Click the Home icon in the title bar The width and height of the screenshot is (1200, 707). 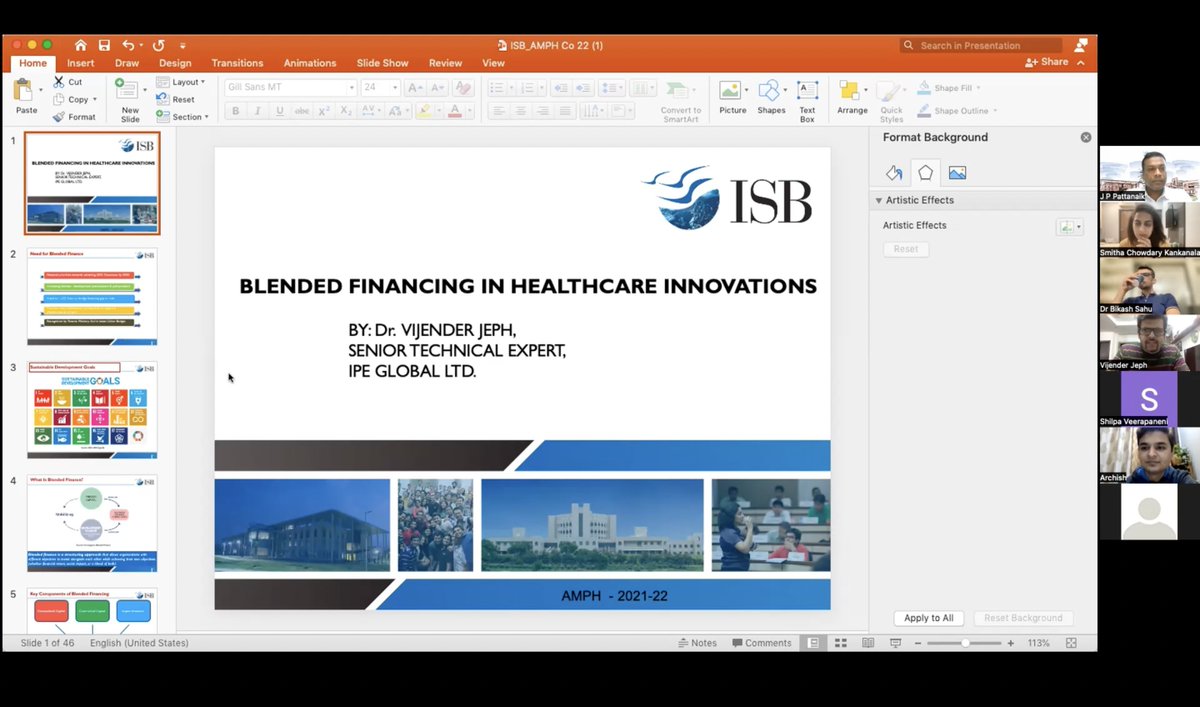tap(81, 45)
